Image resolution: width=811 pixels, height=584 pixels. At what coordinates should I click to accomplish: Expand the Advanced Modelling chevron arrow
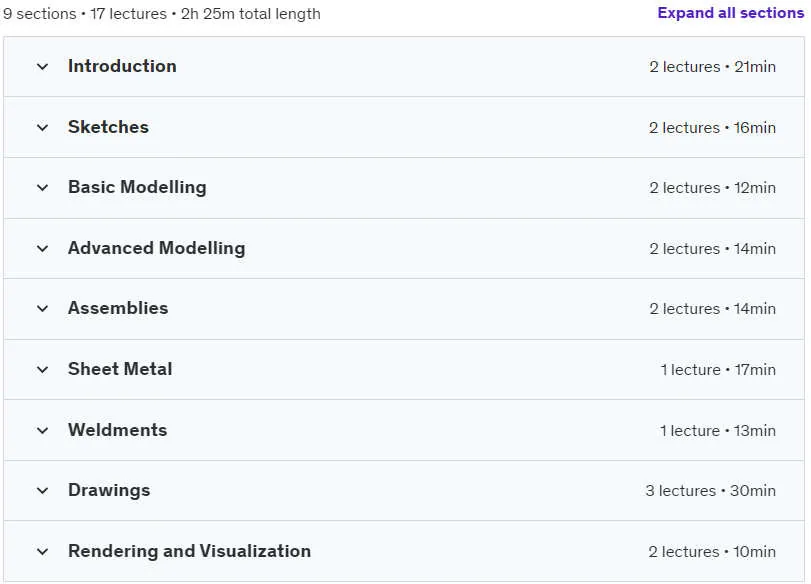click(42, 249)
